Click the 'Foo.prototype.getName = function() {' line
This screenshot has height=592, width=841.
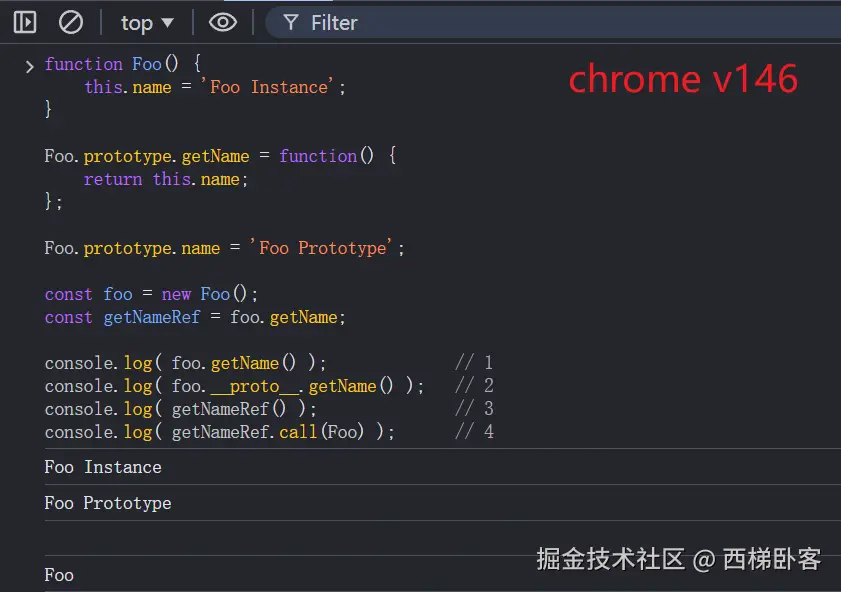click(220, 156)
